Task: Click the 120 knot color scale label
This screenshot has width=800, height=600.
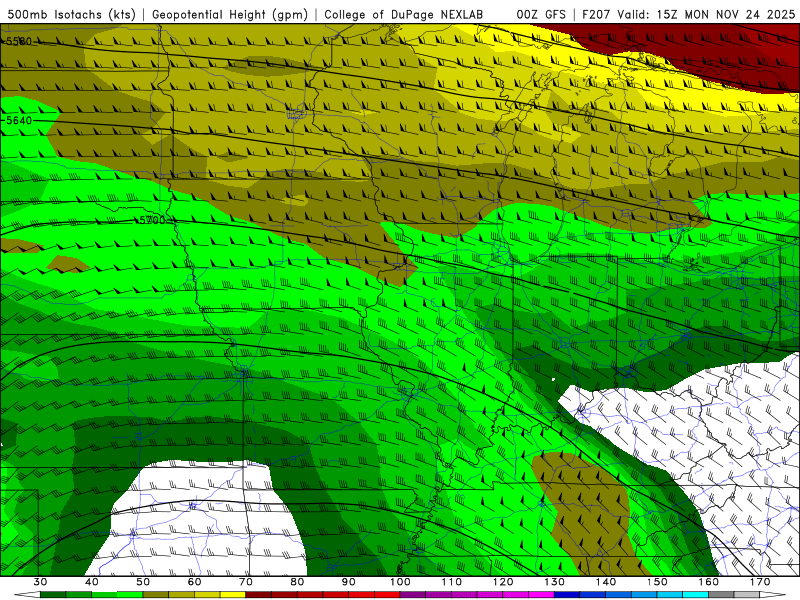Action: click(x=503, y=582)
